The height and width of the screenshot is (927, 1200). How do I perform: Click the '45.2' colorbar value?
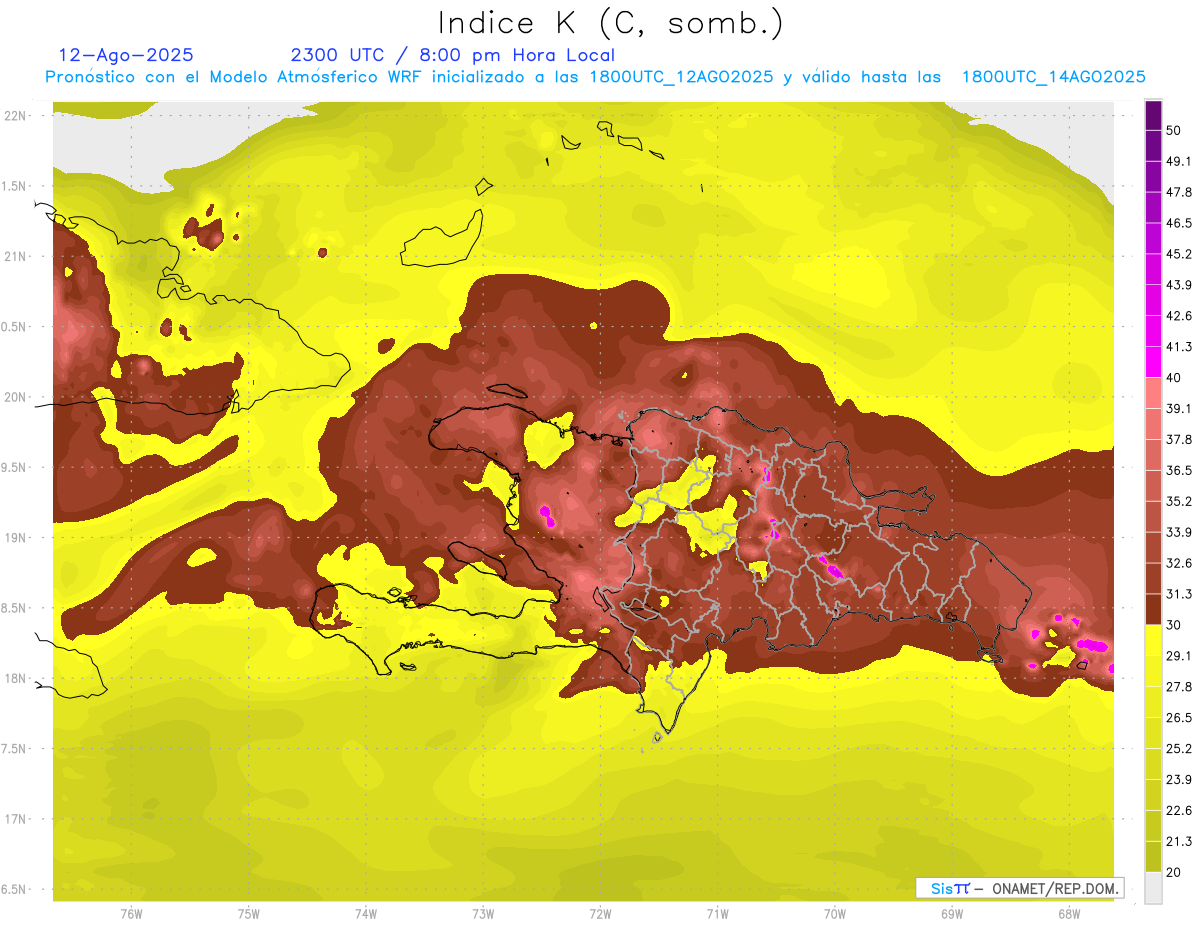pos(1179,254)
